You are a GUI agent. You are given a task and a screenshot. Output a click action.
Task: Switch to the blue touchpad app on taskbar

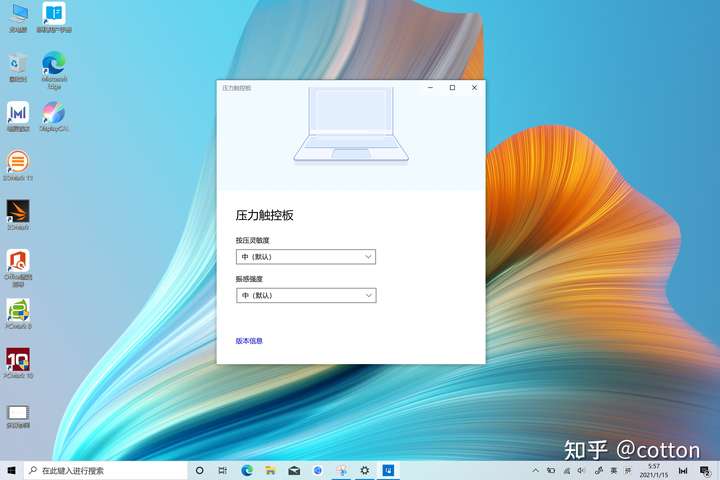coord(388,470)
